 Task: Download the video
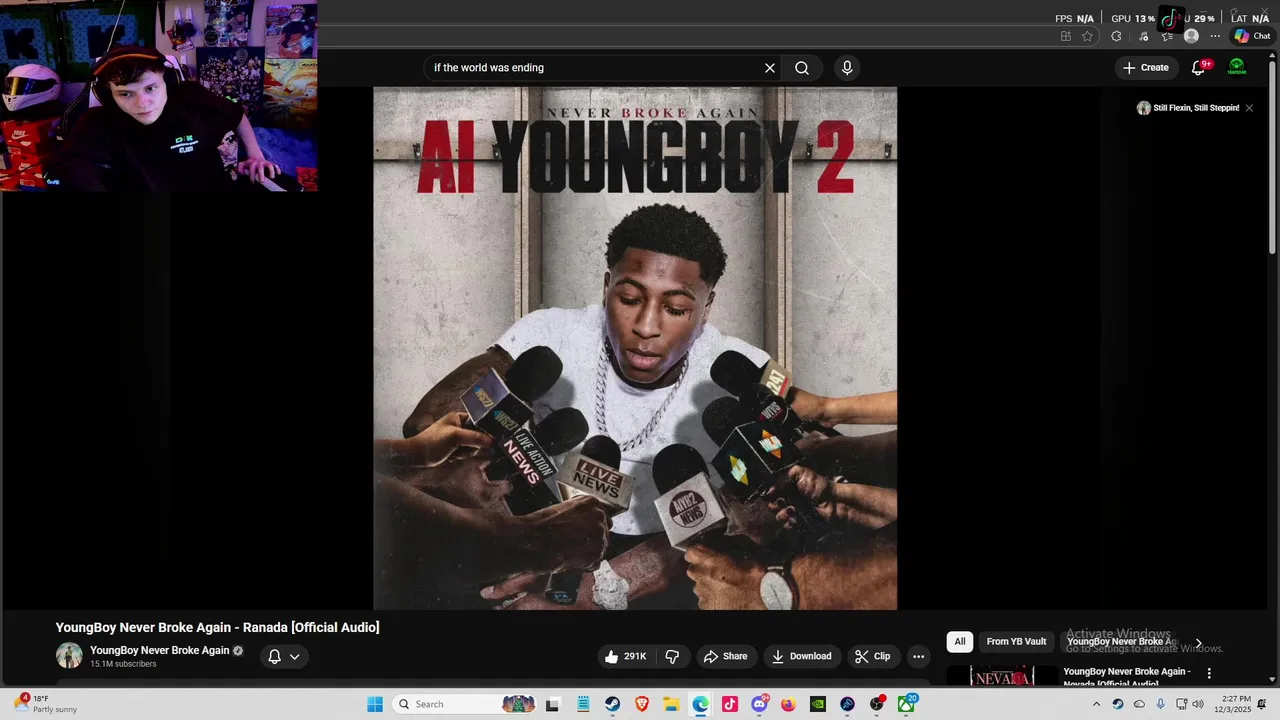coord(802,656)
